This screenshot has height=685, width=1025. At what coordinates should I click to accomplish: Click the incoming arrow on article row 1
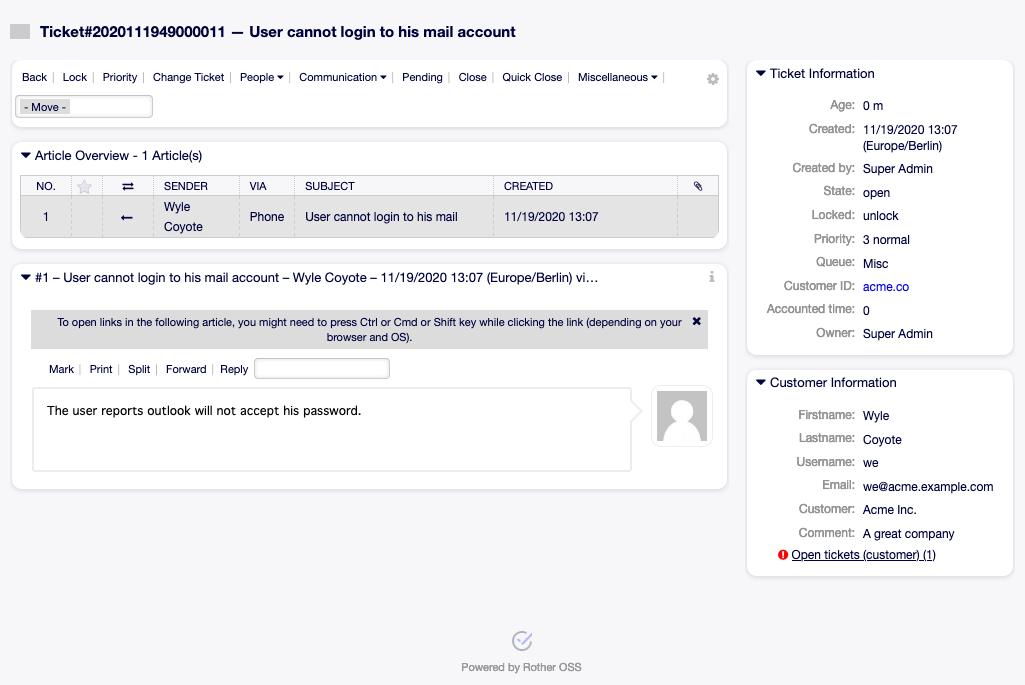tap(127, 217)
